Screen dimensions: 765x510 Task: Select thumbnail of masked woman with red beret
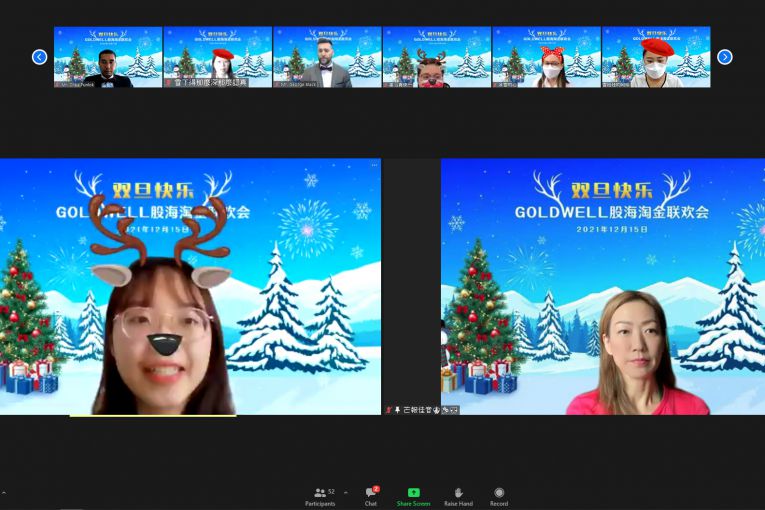point(656,57)
